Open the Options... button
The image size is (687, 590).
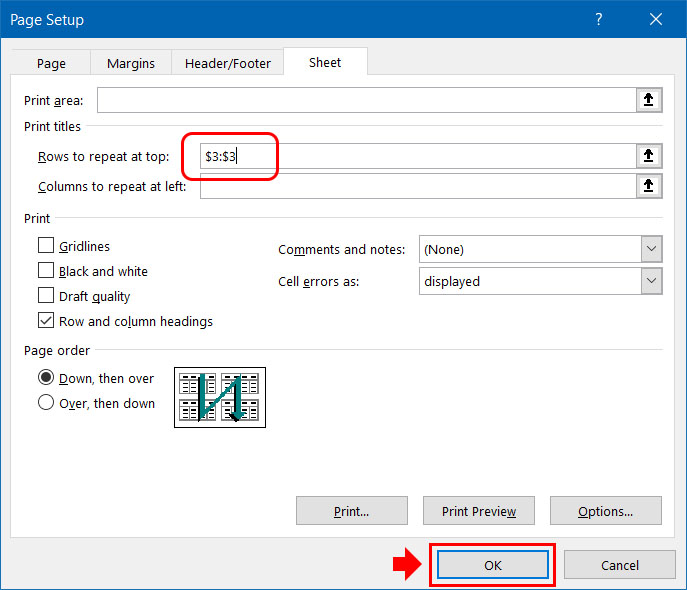click(605, 511)
